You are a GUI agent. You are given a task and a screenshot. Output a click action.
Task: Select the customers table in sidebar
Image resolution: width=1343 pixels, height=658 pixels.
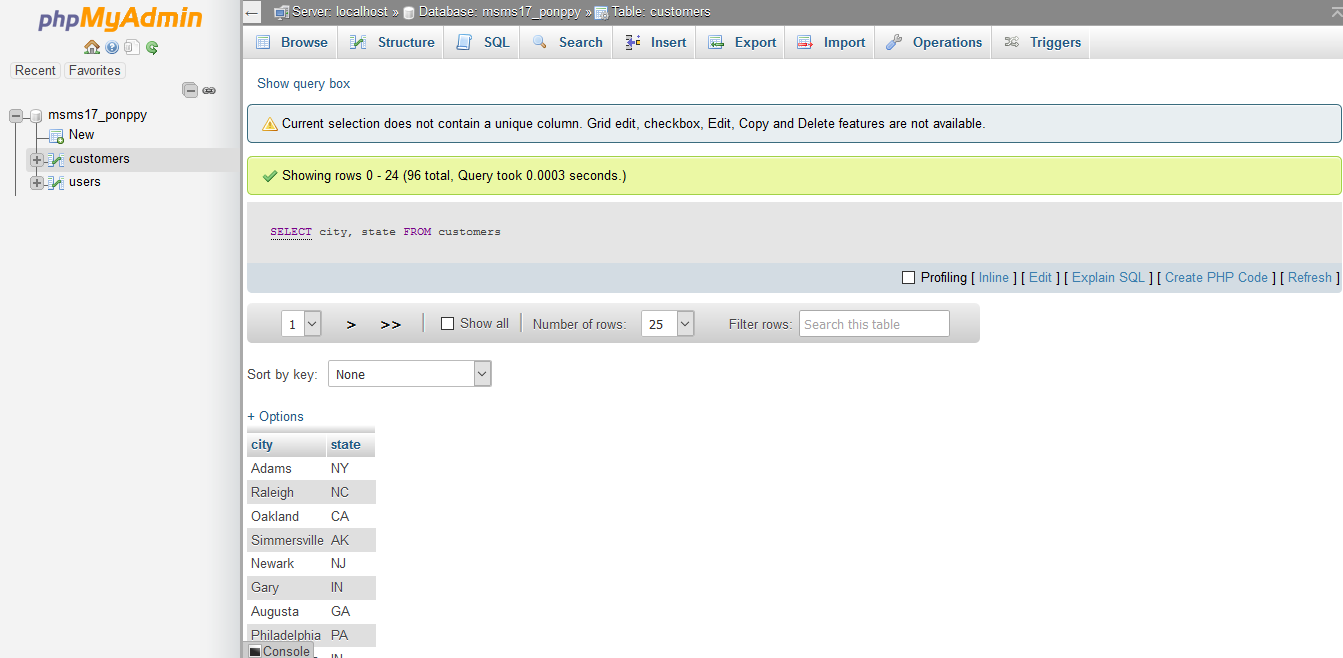point(99,159)
